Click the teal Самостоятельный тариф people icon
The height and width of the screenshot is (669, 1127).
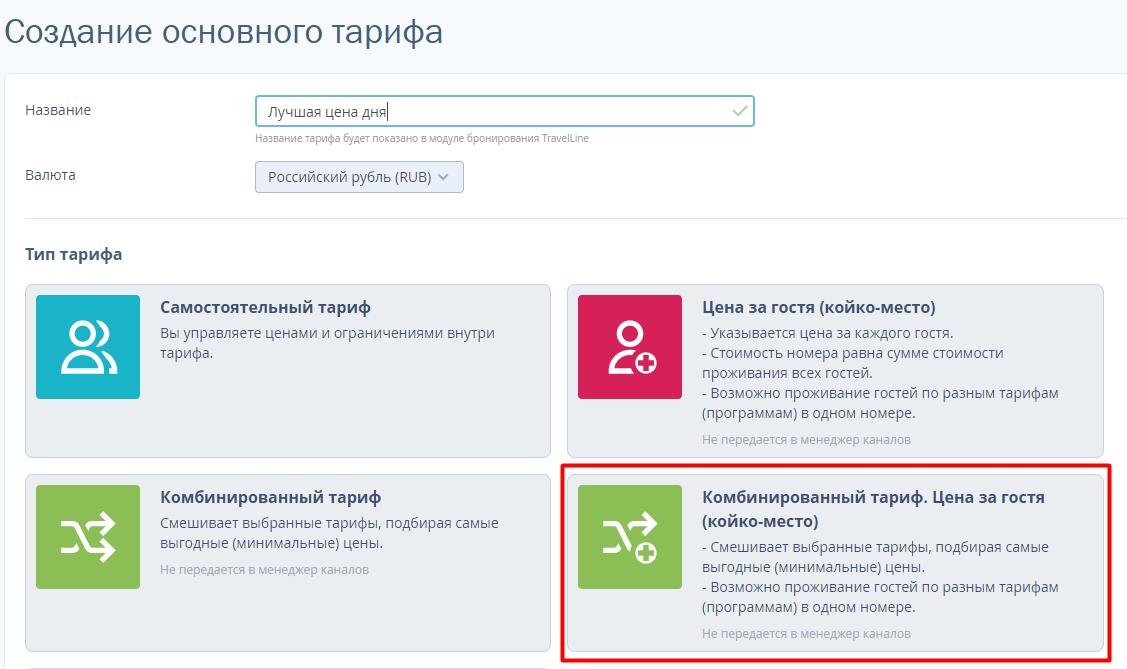pos(88,347)
